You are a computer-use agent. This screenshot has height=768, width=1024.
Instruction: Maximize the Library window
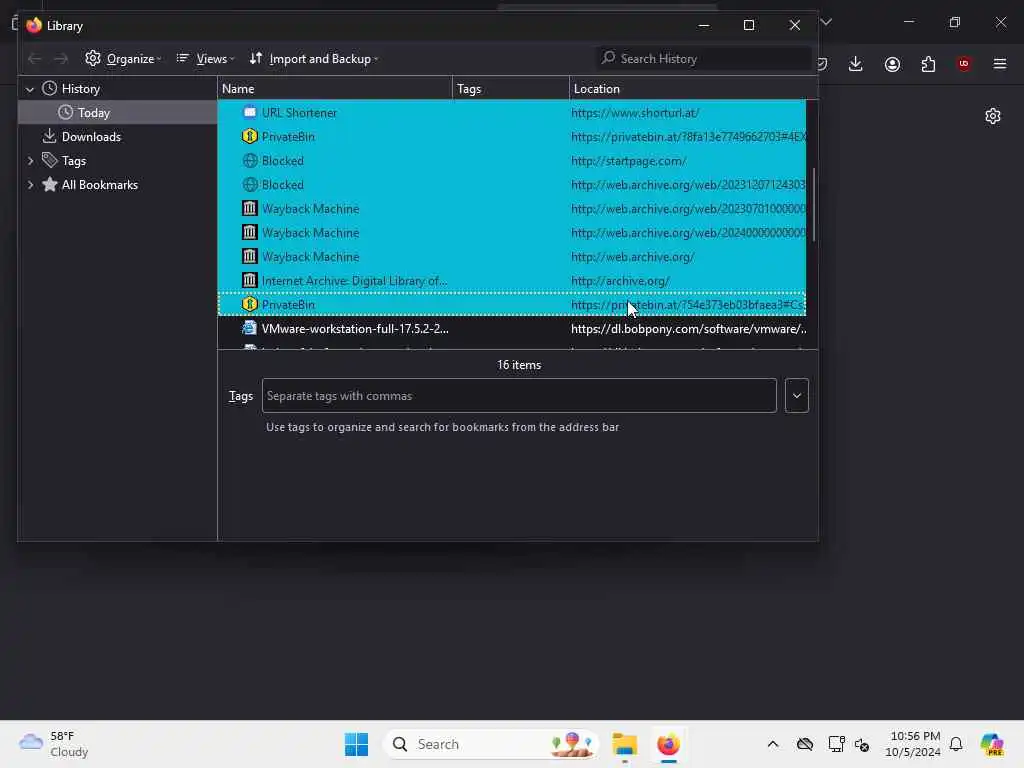click(749, 25)
